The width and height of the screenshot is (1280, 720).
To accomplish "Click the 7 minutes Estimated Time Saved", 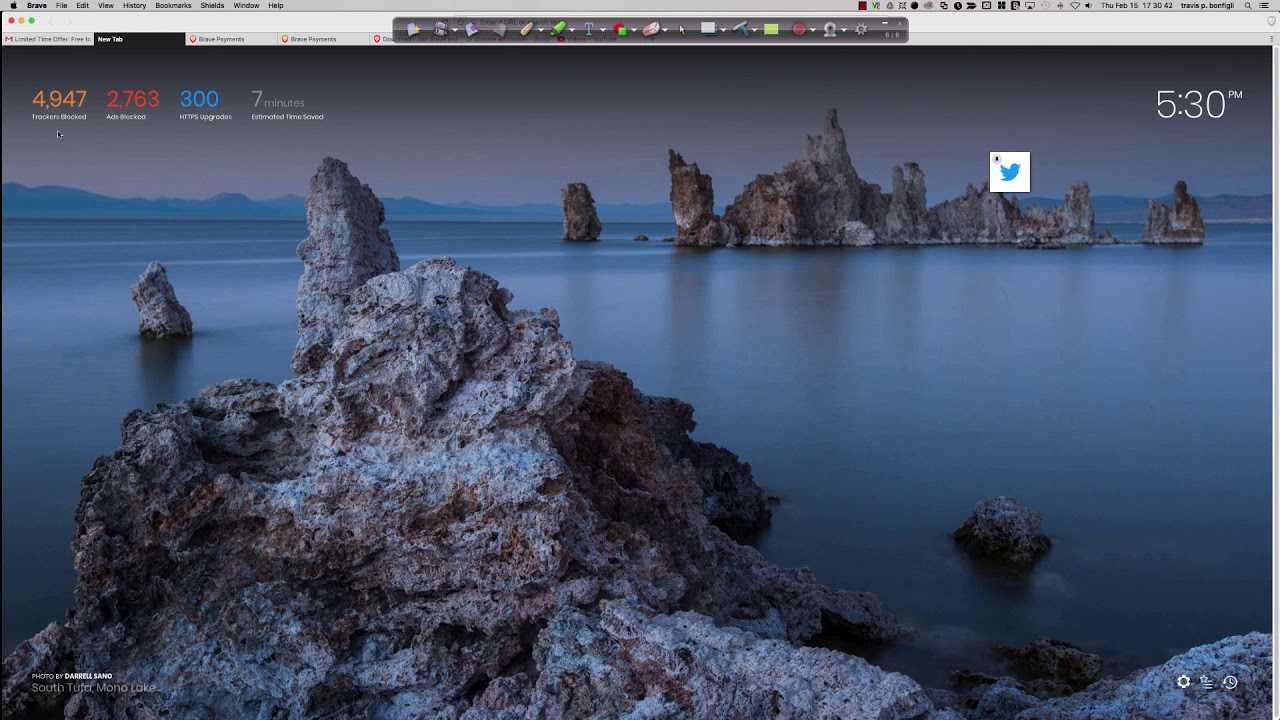I will [x=278, y=100].
